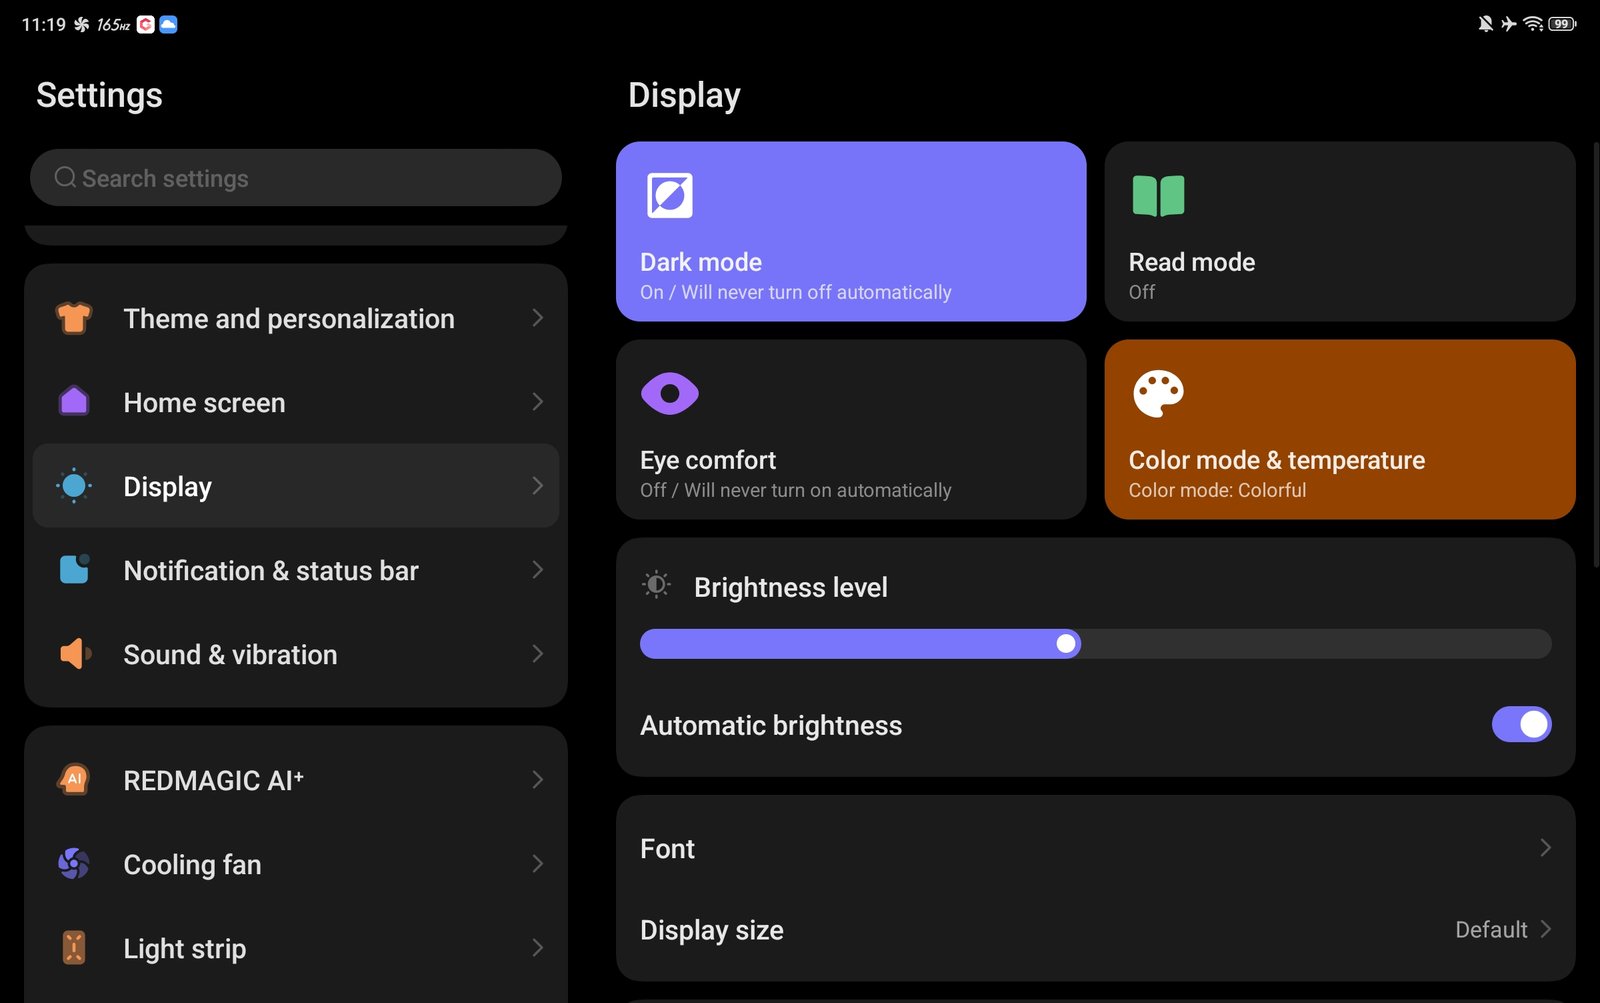Tap the purple Home screen icon
The height and width of the screenshot is (1003, 1600).
pos(74,402)
